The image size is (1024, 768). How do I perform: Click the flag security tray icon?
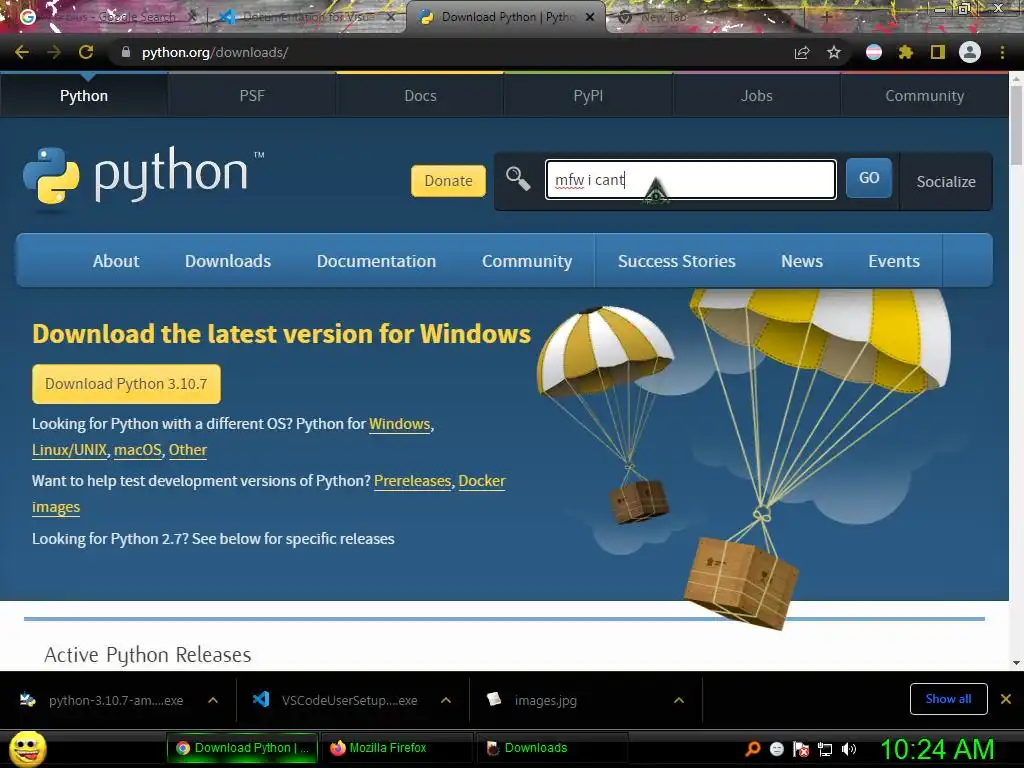coord(801,749)
